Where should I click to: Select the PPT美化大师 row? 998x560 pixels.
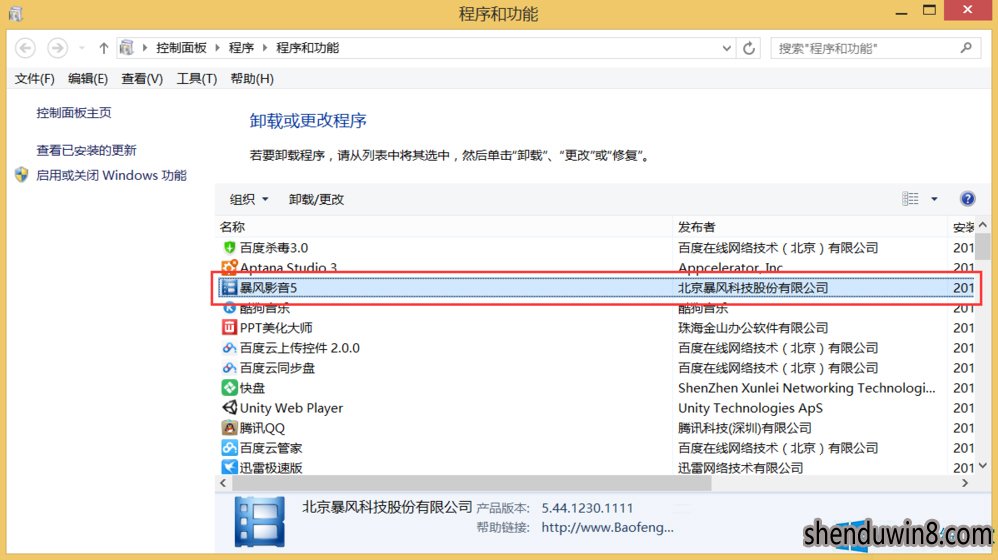[596, 328]
